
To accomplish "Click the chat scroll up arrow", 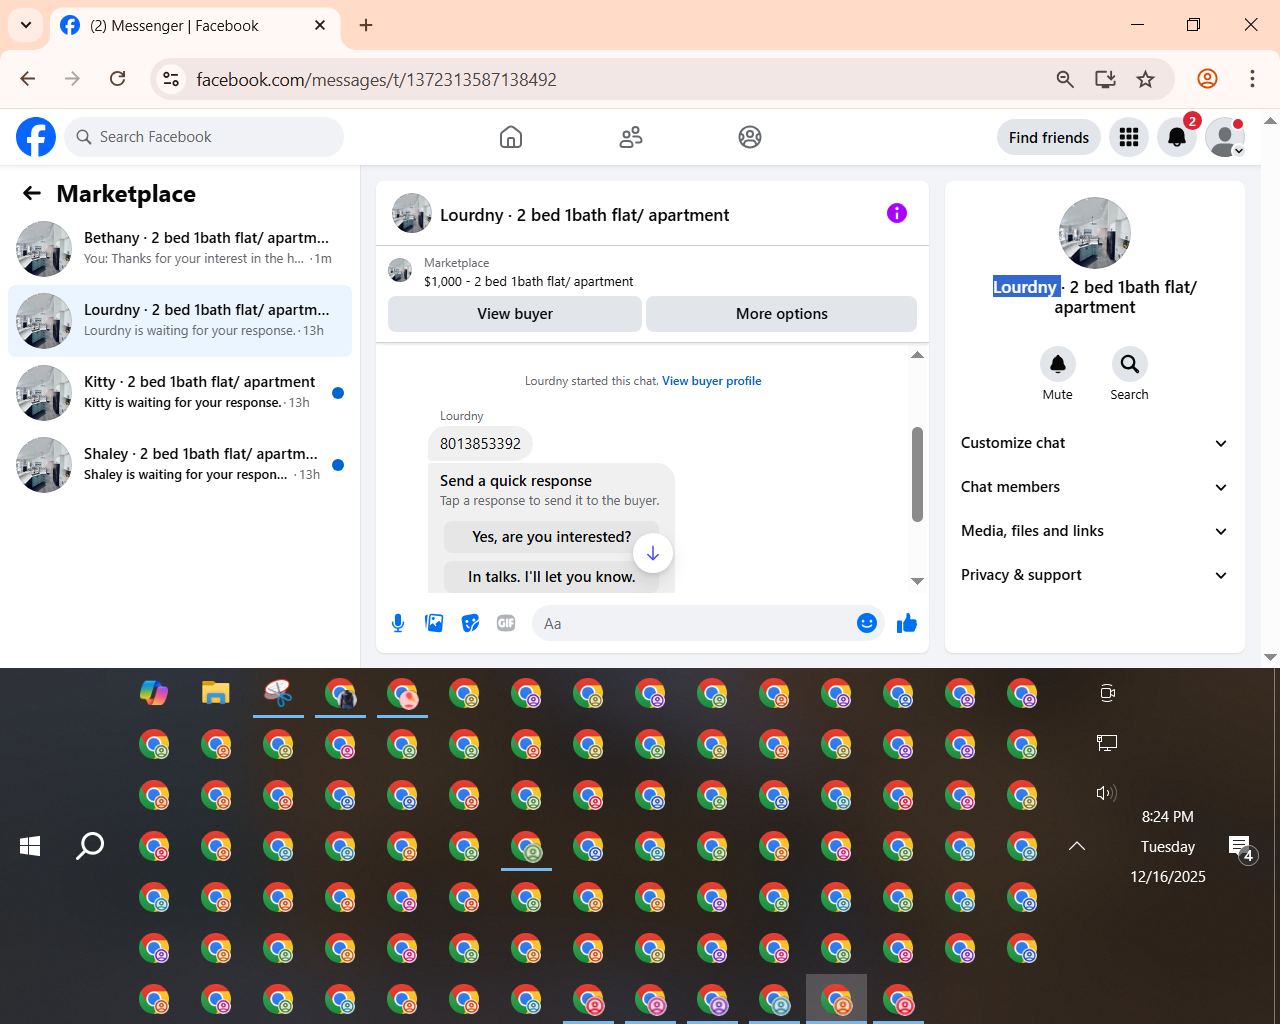I will [x=917, y=355].
